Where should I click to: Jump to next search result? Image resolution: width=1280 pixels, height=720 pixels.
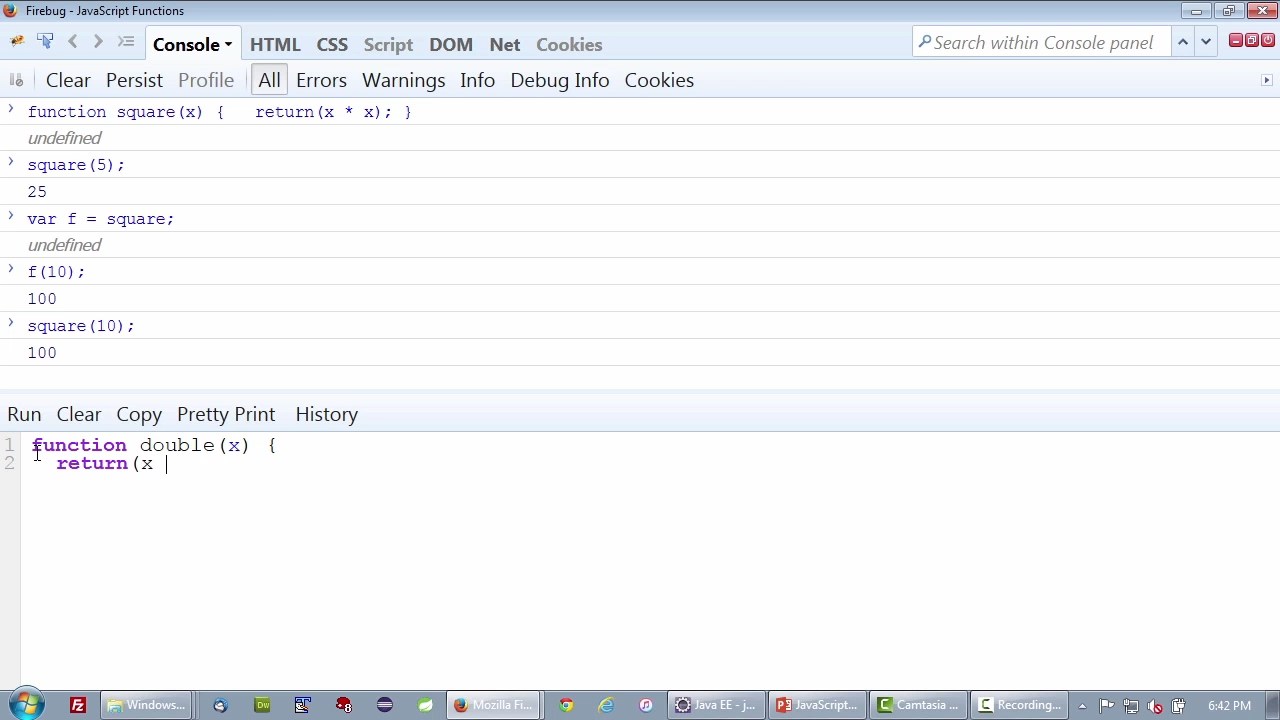pyautogui.click(x=1206, y=42)
